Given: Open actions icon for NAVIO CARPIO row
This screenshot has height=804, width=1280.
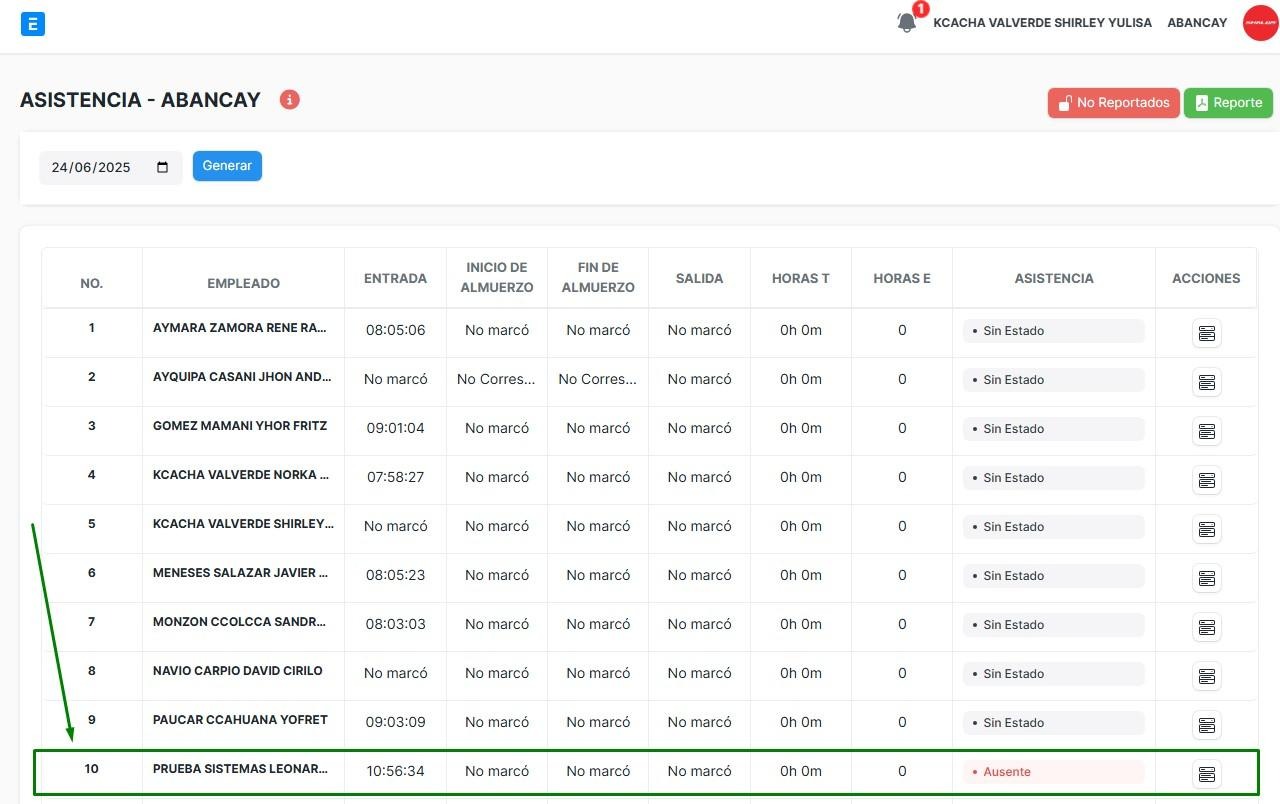Looking at the screenshot, I should tap(1206, 676).
